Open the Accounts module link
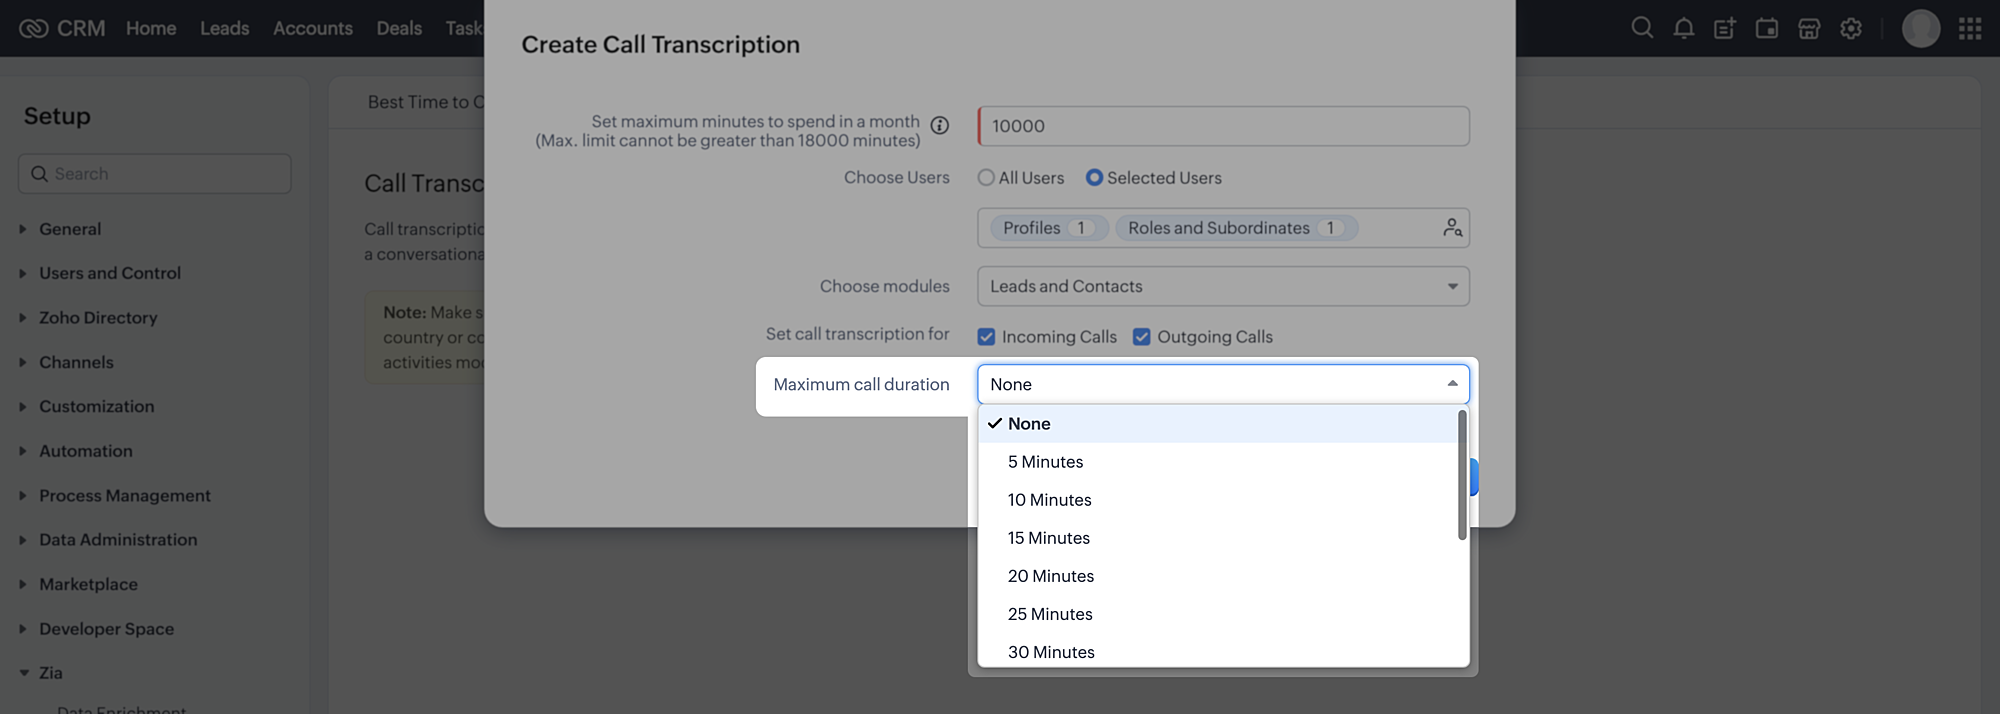 coord(313,28)
